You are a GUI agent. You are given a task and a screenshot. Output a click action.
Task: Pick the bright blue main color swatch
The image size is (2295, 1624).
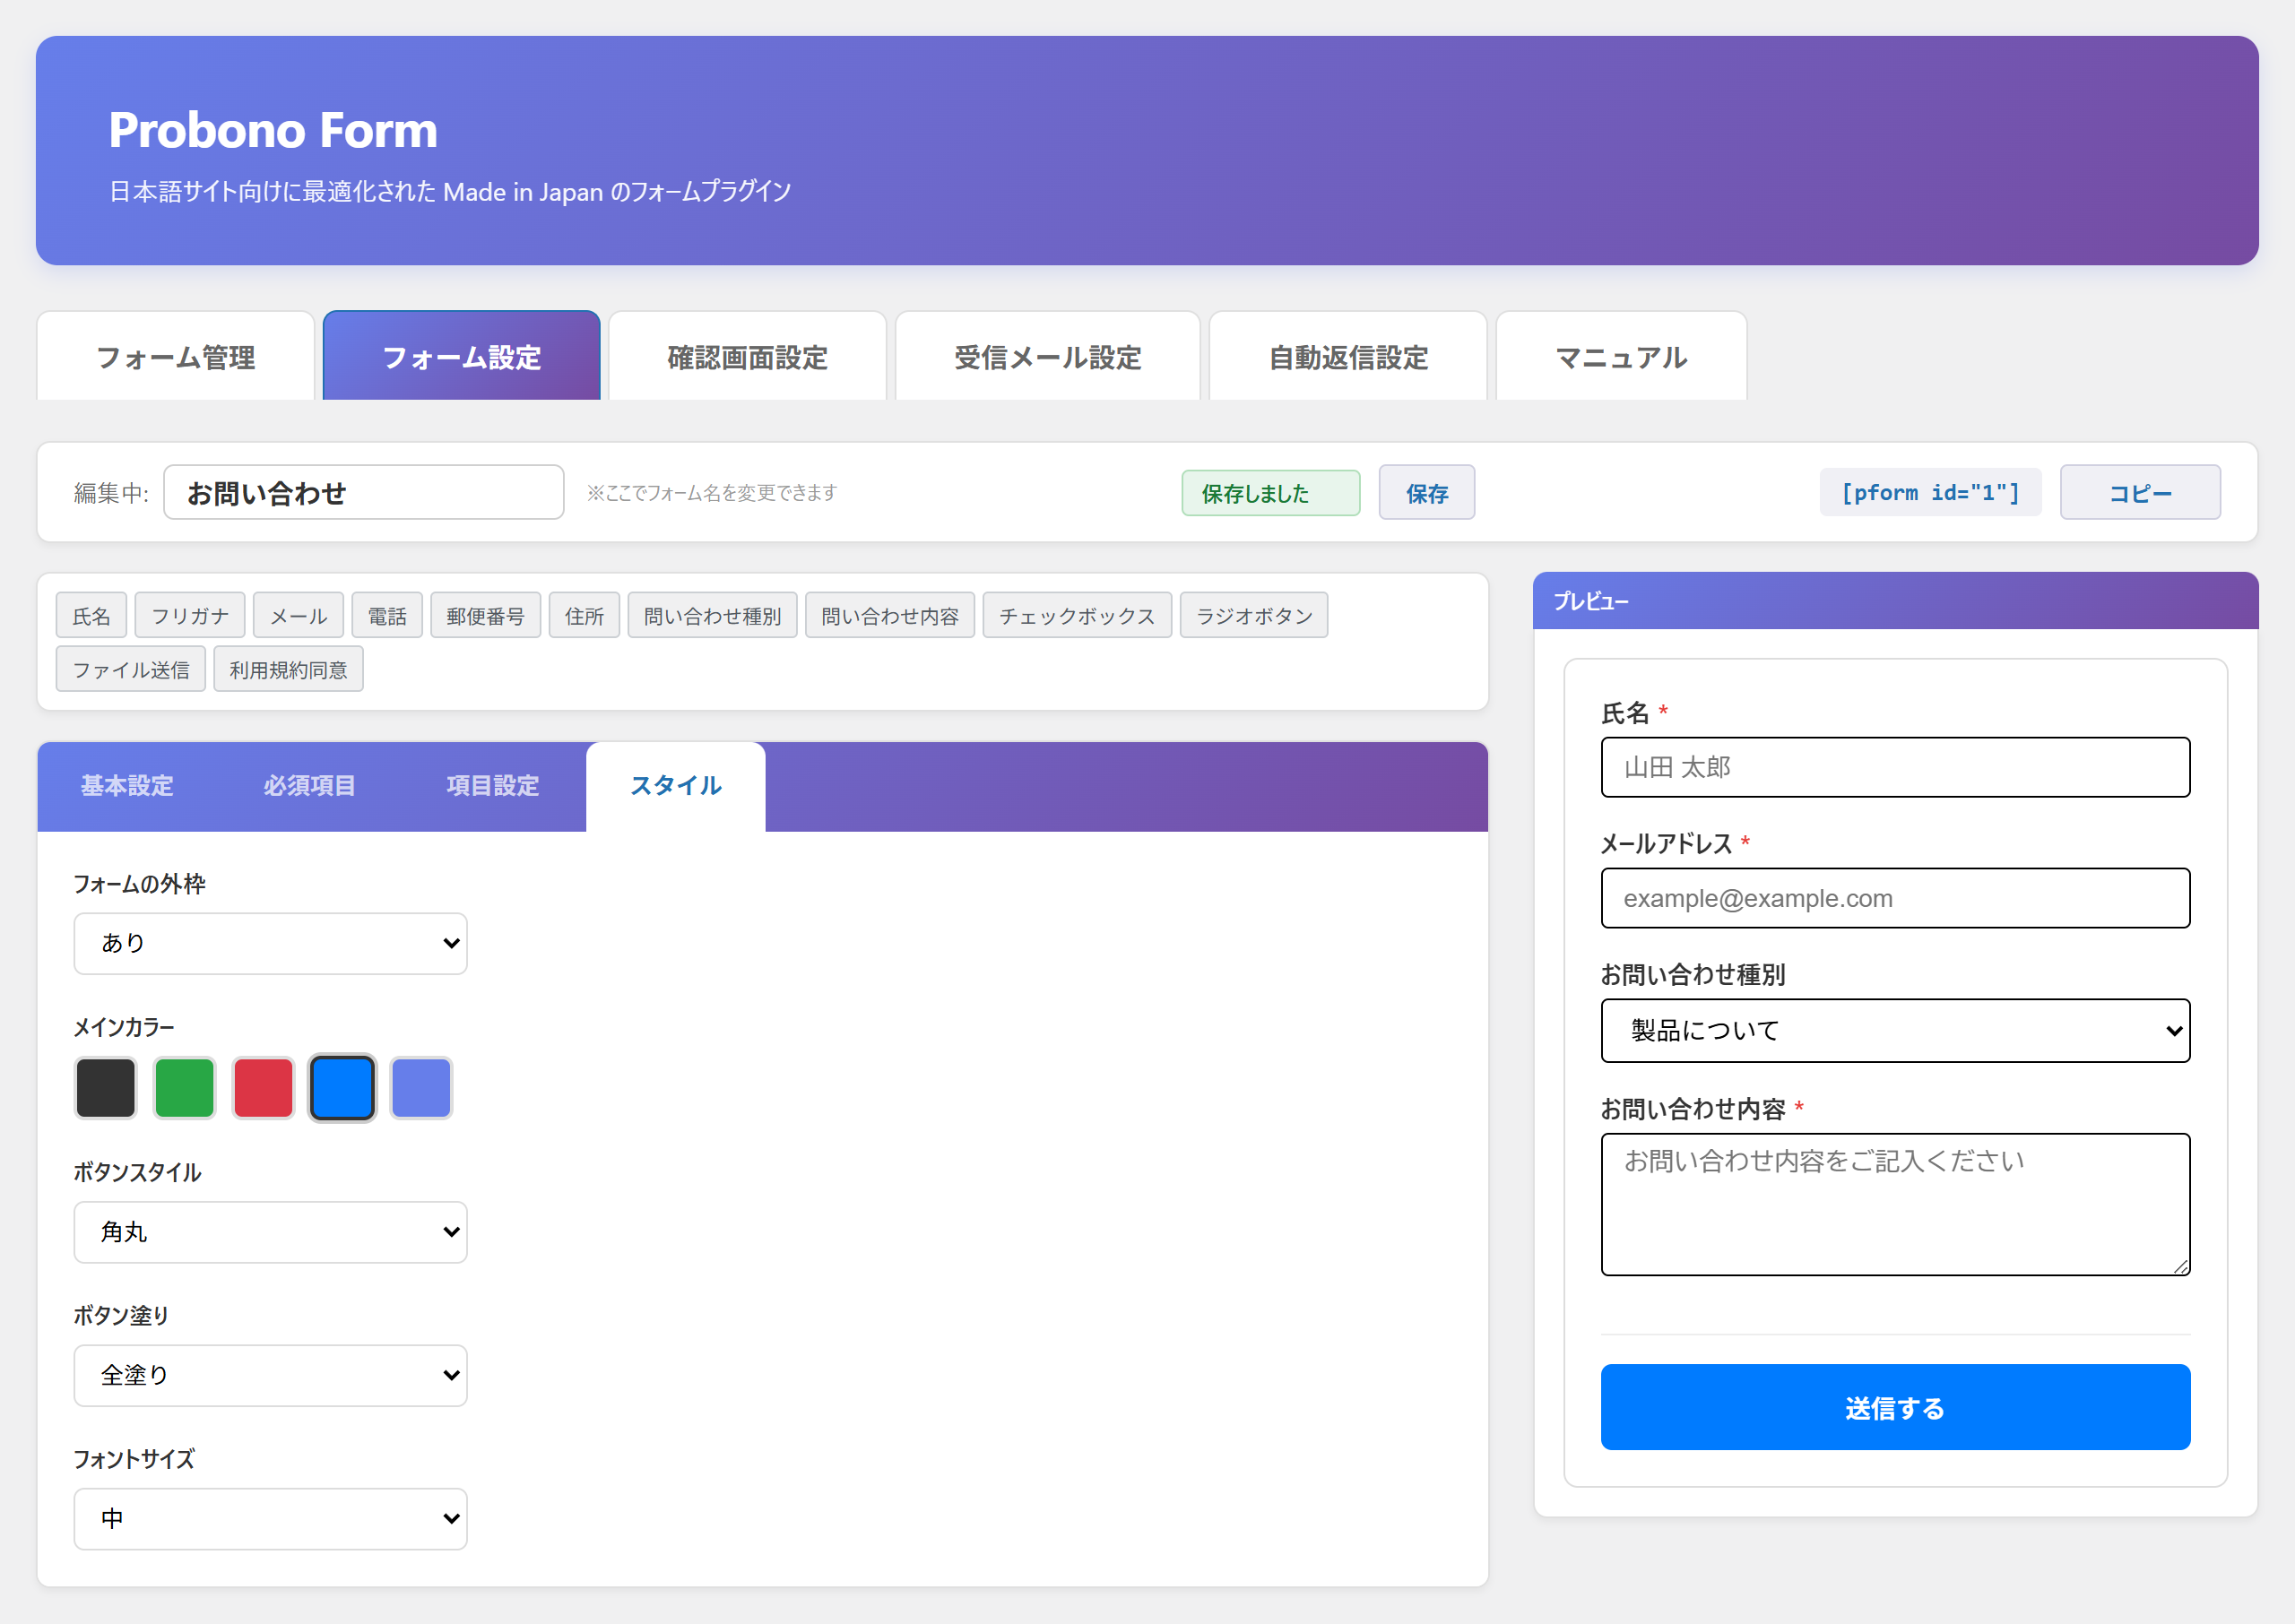point(342,1088)
